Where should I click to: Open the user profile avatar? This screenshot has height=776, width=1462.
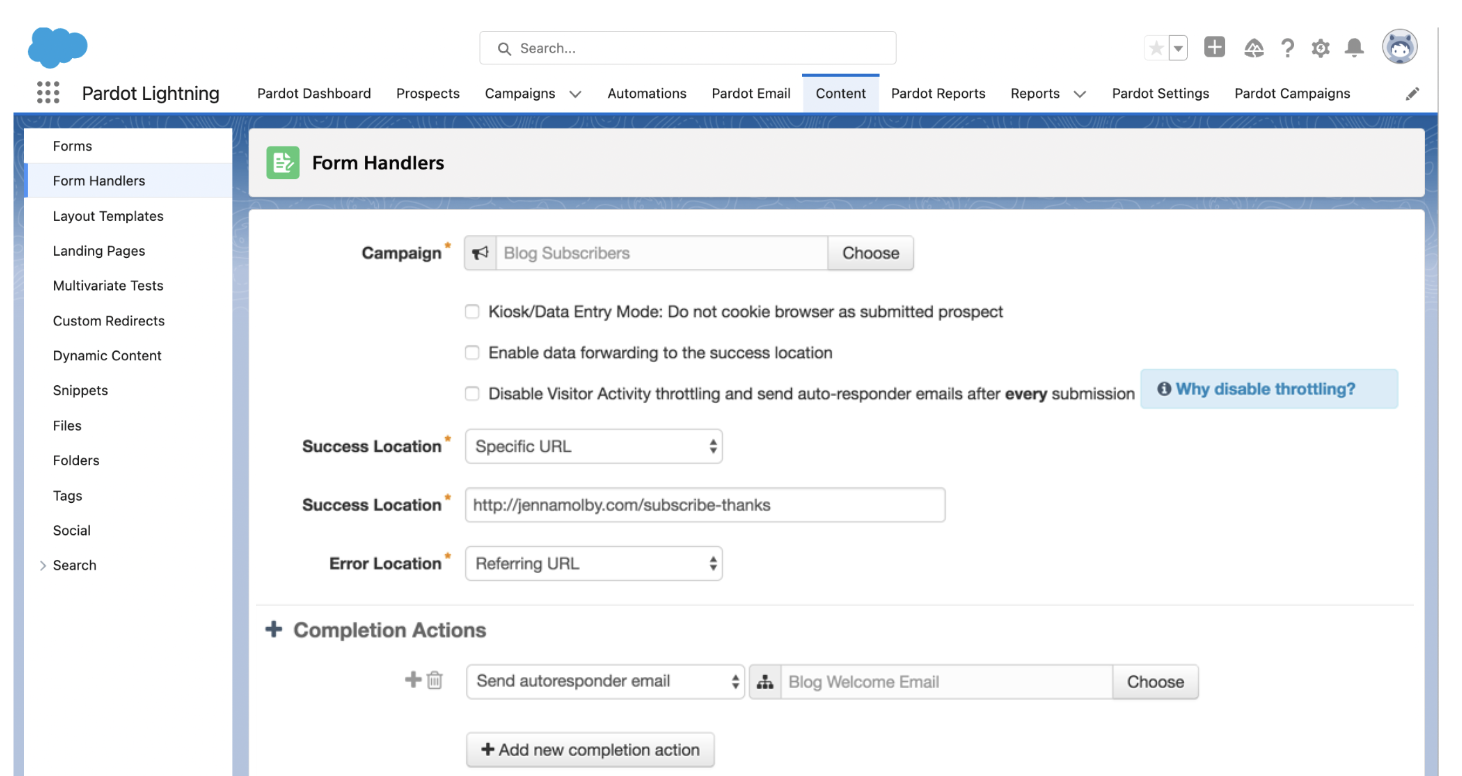1400,47
